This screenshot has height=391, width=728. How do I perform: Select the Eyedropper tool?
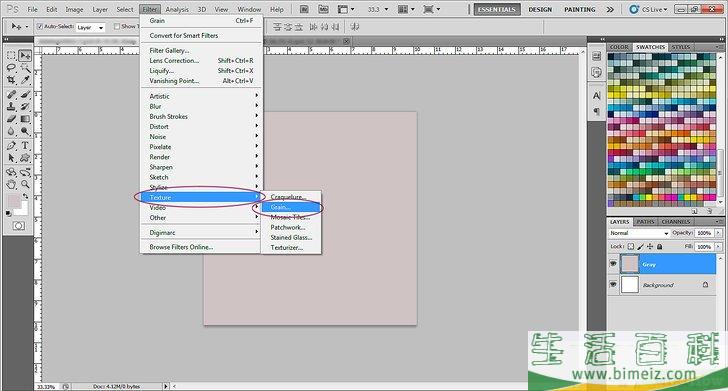(x=25, y=80)
